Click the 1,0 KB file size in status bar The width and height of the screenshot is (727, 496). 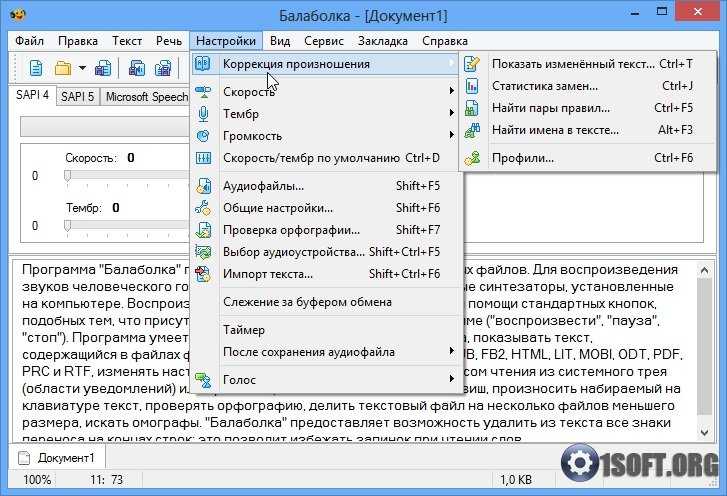516,479
